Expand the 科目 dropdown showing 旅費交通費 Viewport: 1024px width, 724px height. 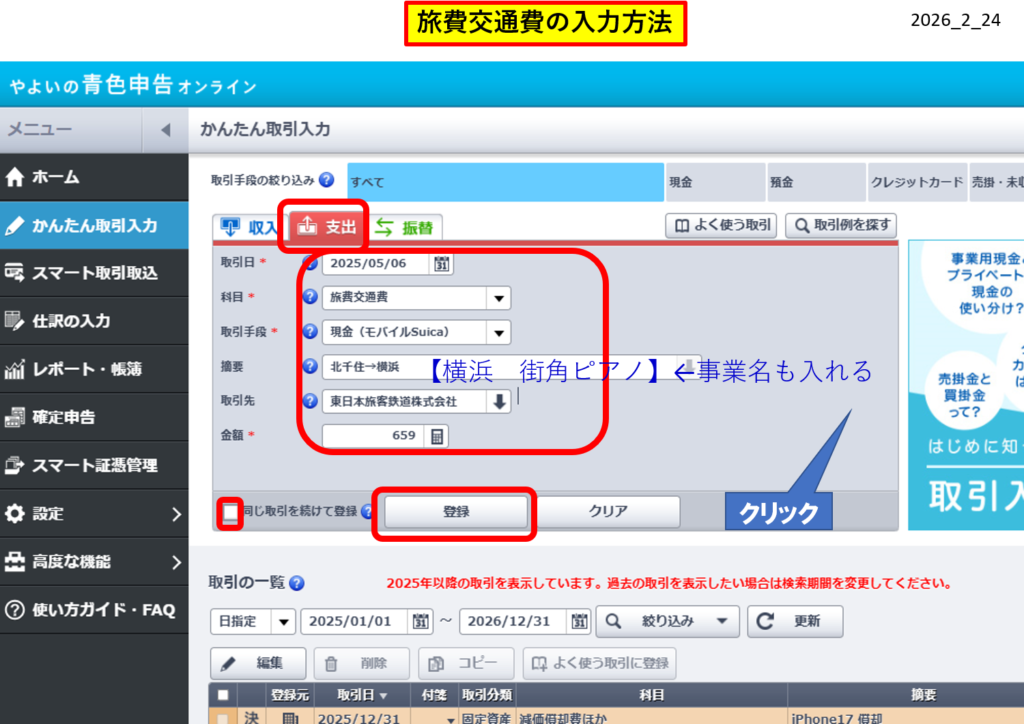(497, 298)
